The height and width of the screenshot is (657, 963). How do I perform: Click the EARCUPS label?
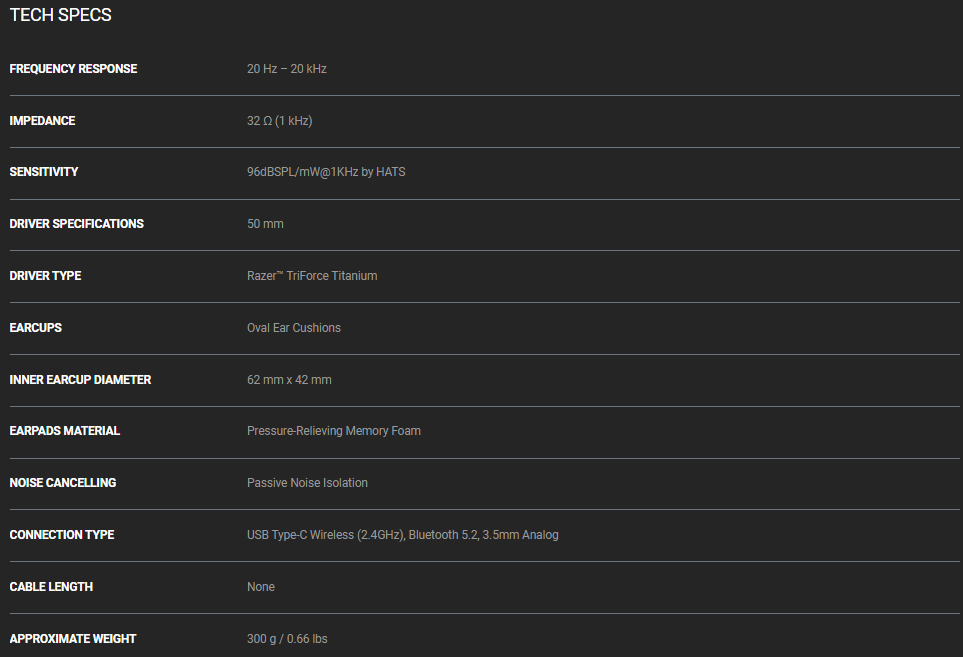pyautogui.click(x=36, y=328)
